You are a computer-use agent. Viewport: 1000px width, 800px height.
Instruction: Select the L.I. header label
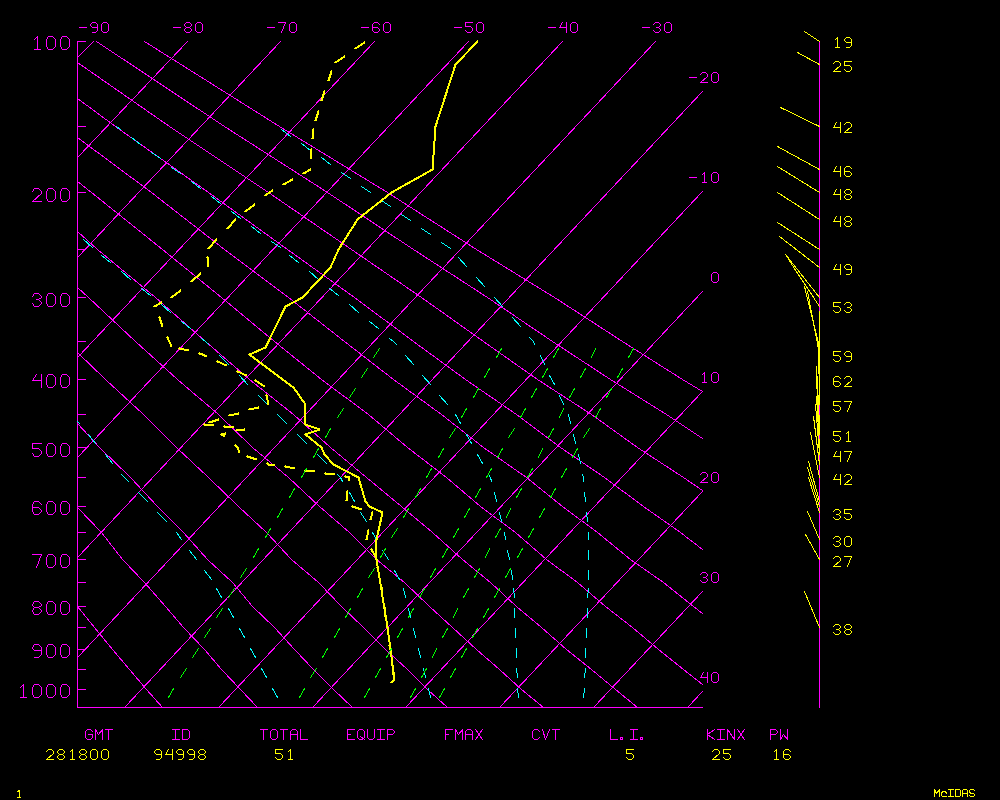pos(627,735)
